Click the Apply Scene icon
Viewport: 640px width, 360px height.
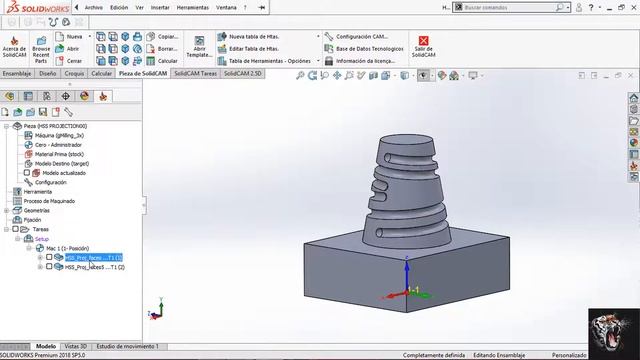(x=454, y=76)
